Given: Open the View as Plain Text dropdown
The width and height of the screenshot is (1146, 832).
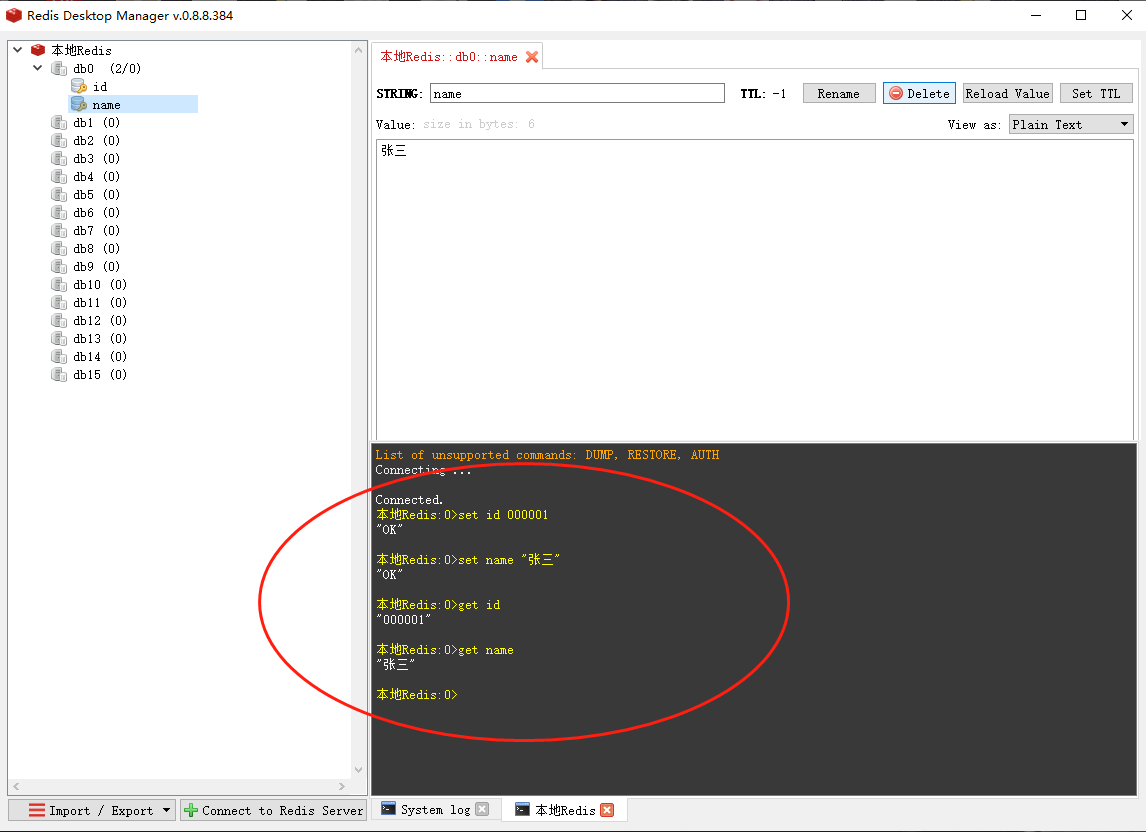Looking at the screenshot, I should click(1071, 124).
